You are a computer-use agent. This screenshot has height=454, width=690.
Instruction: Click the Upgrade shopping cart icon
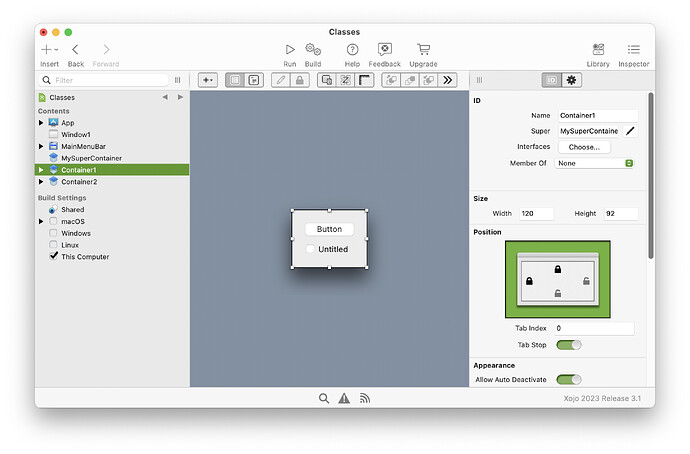point(423,49)
